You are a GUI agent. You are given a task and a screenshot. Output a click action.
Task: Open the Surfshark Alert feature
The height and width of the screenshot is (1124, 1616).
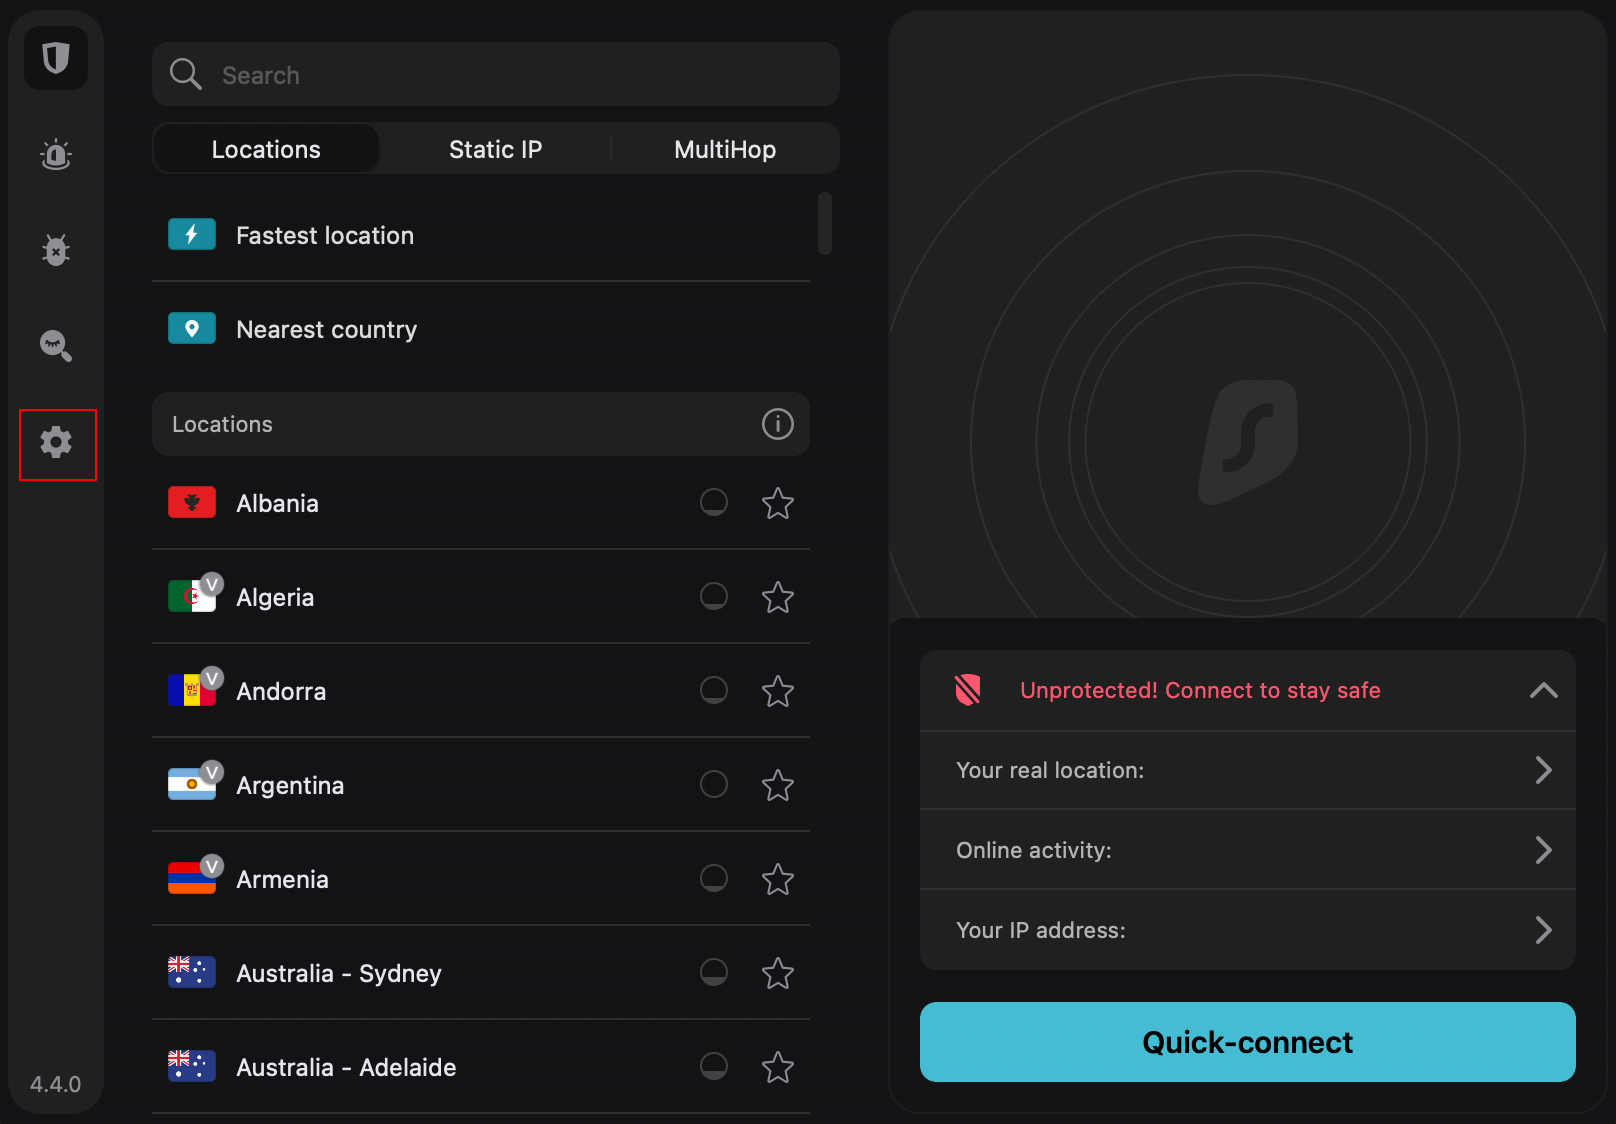[x=56, y=155]
